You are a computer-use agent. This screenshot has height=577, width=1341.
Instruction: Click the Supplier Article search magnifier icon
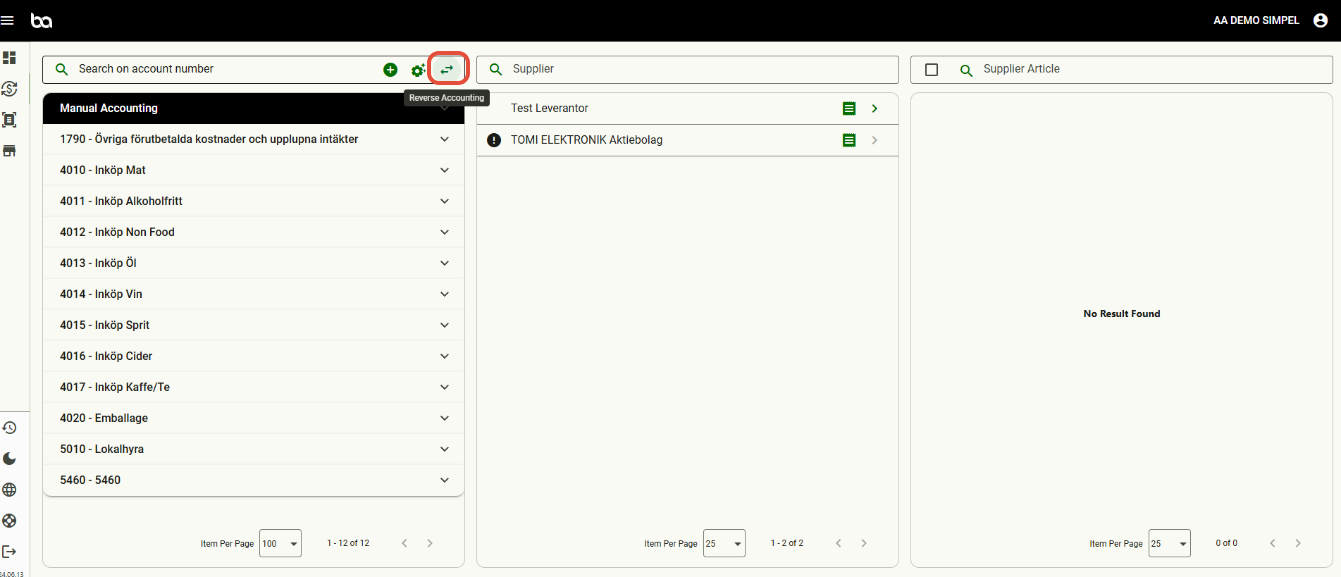click(966, 70)
